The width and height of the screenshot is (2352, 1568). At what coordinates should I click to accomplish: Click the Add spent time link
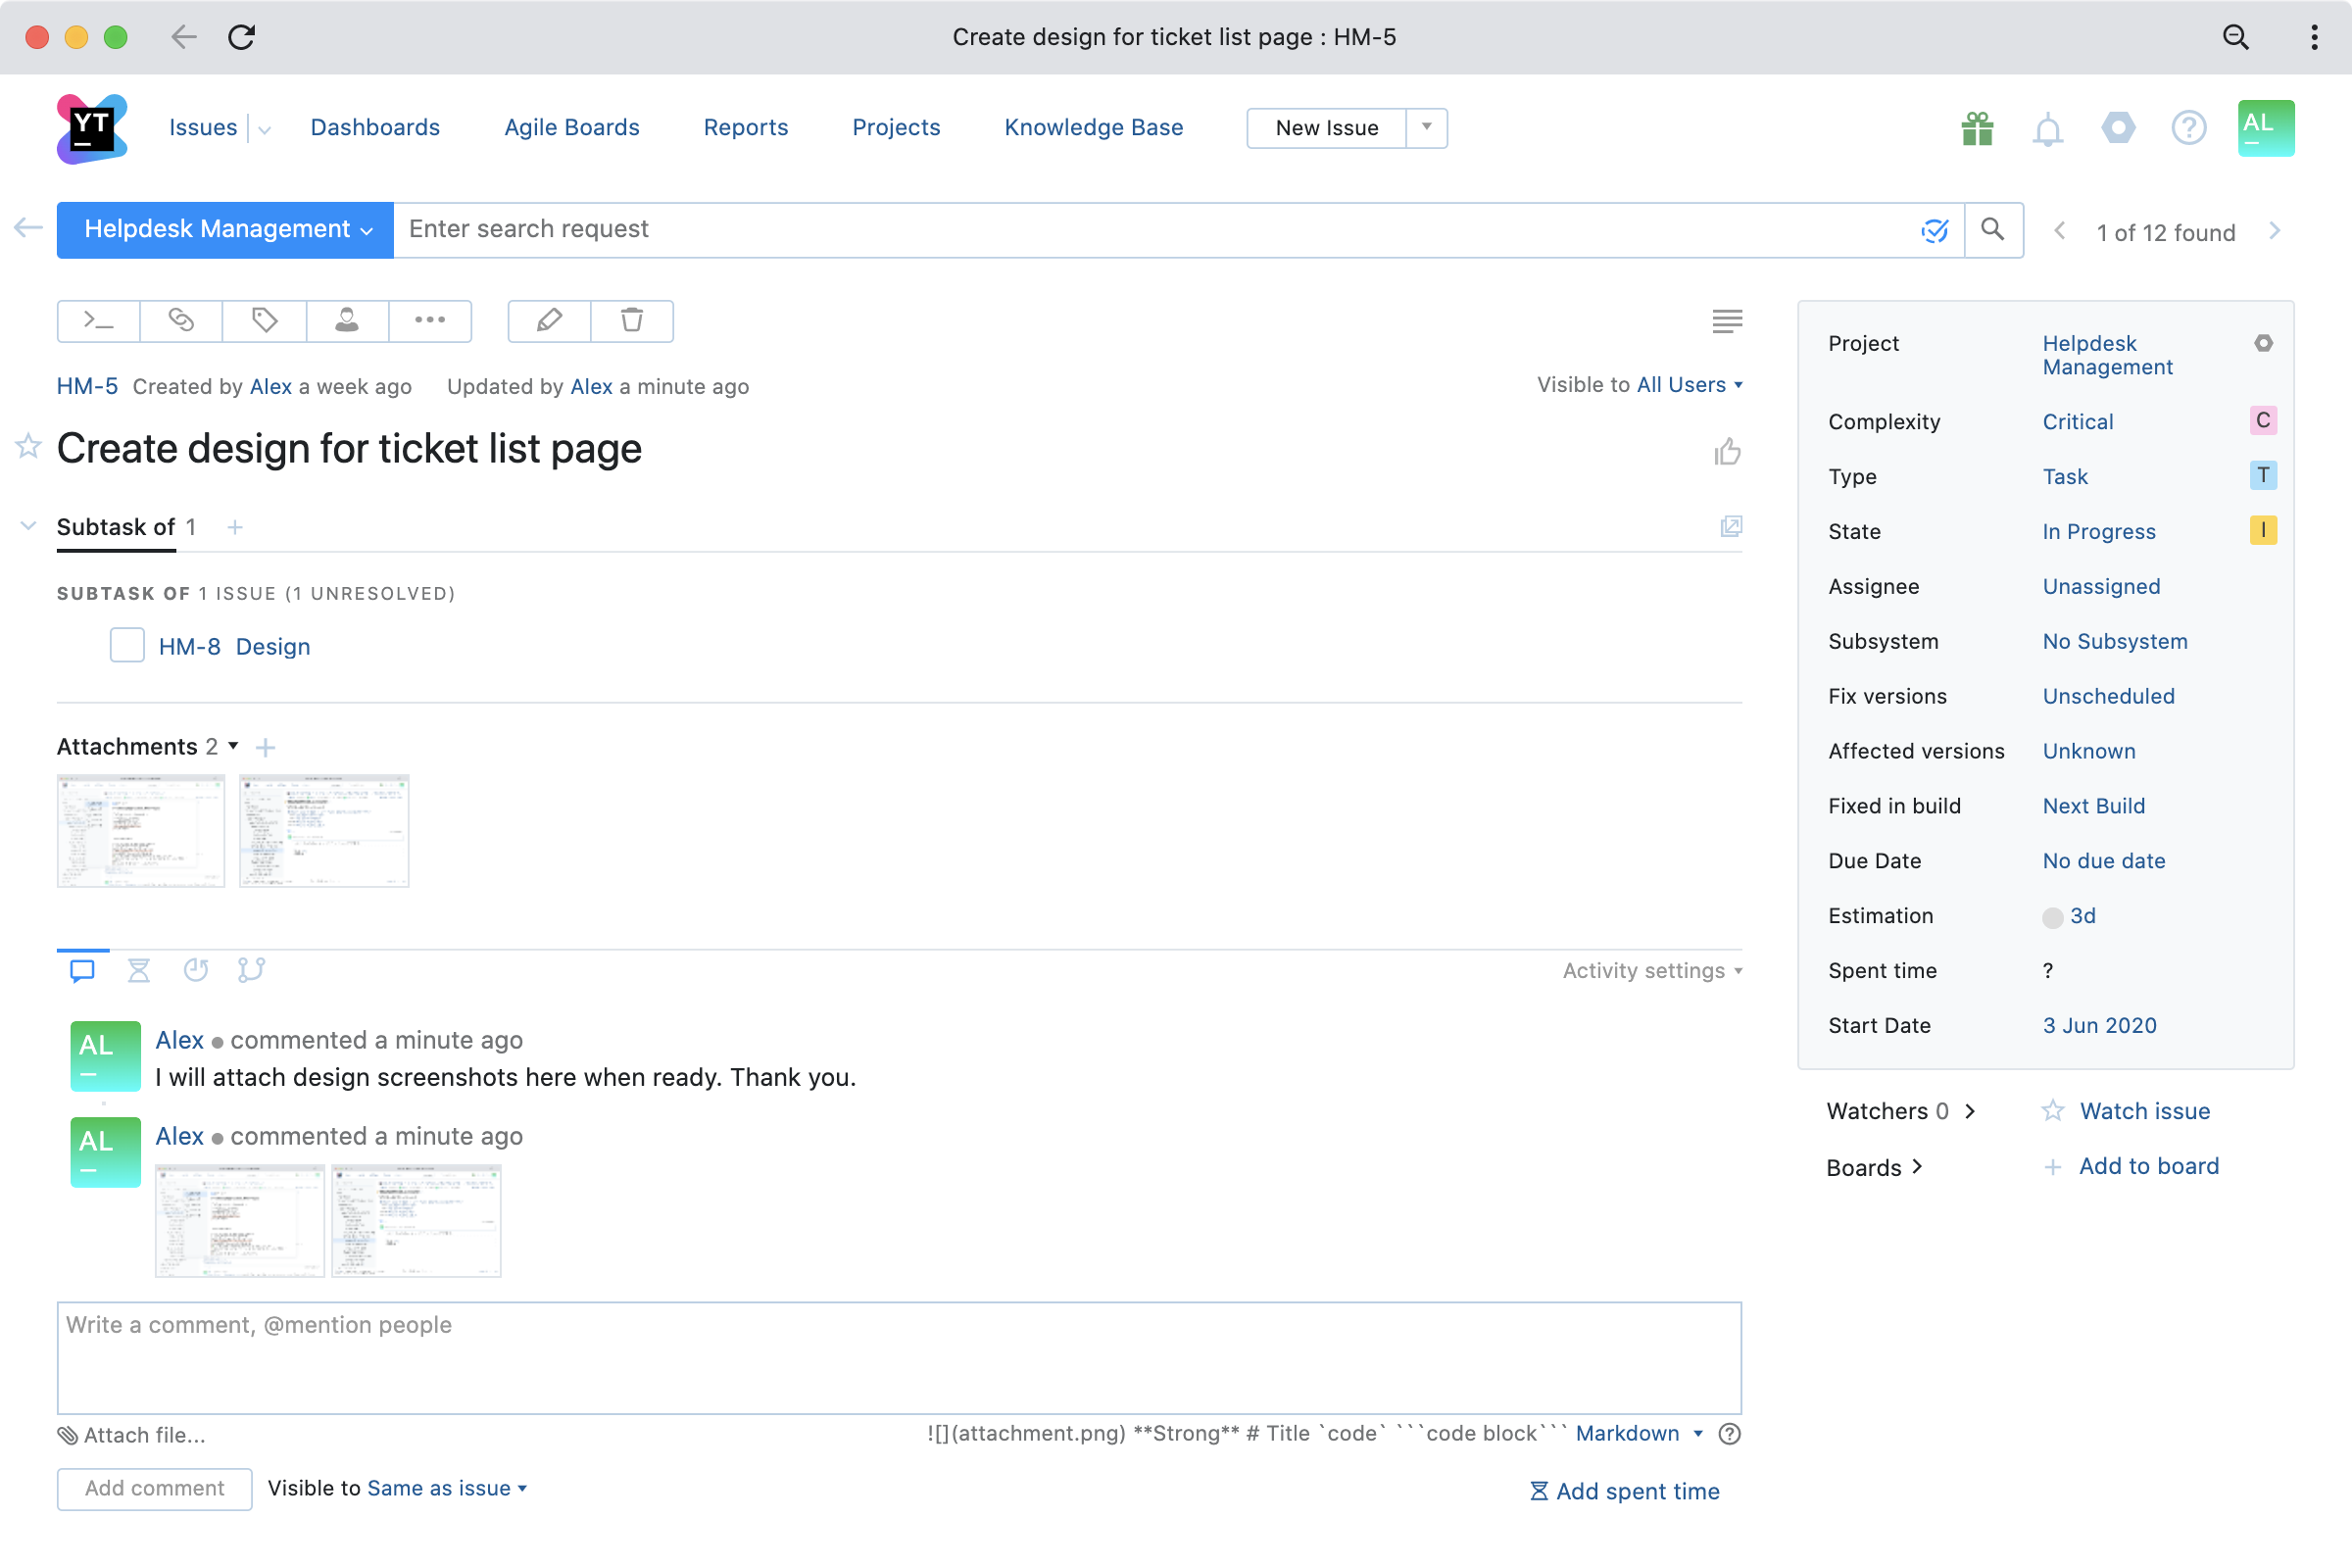click(x=1625, y=1492)
